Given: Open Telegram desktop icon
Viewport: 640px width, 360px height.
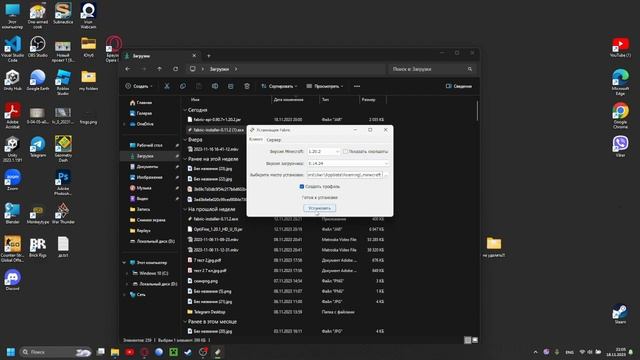Looking at the screenshot, I should pos(38,147).
